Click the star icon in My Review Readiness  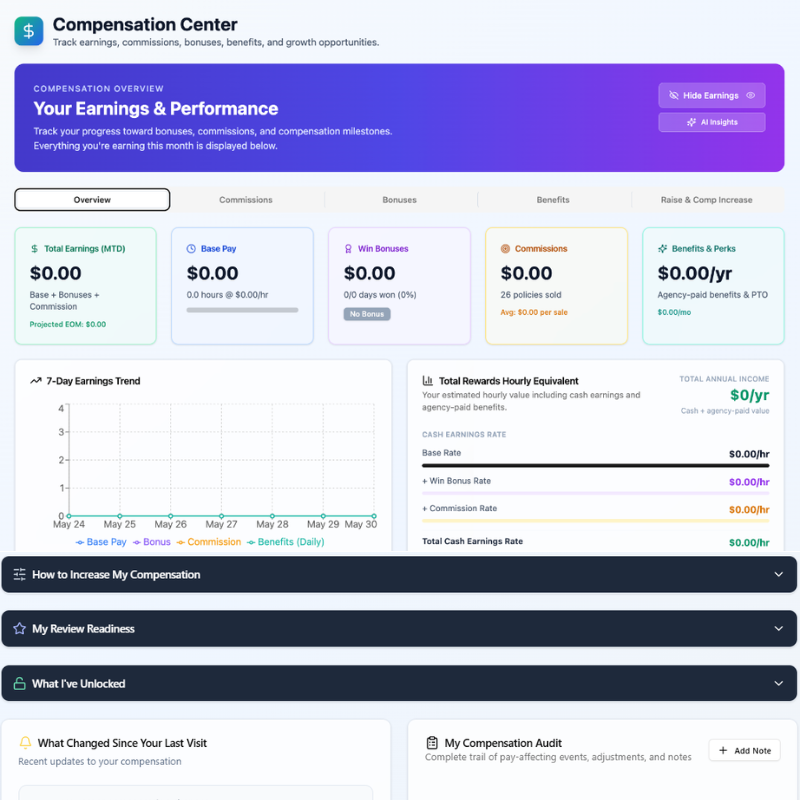[x=19, y=629]
